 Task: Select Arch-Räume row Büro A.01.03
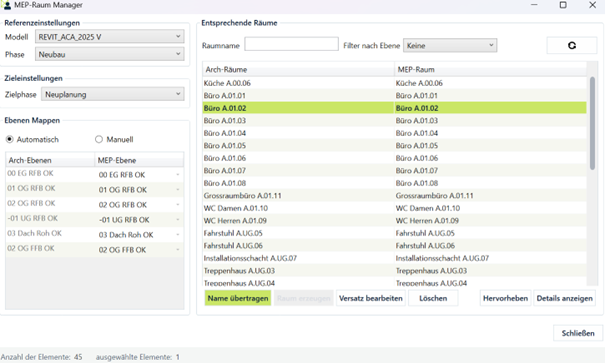tap(298, 120)
